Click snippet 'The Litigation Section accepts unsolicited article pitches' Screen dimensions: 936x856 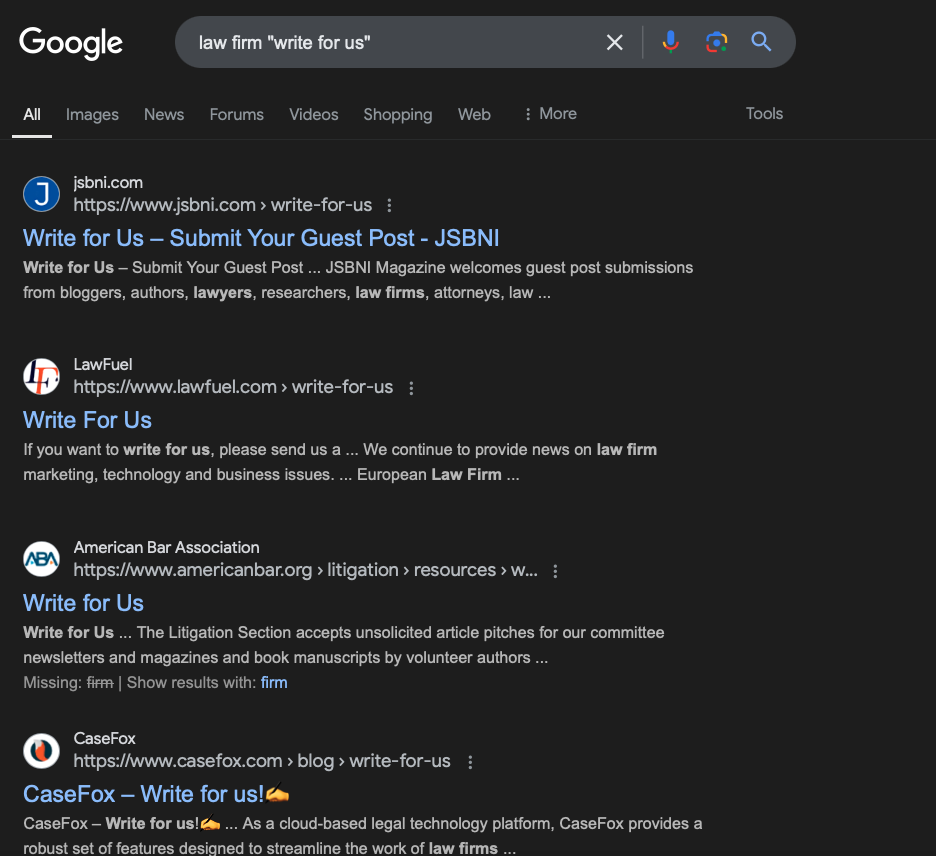tap(335, 633)
